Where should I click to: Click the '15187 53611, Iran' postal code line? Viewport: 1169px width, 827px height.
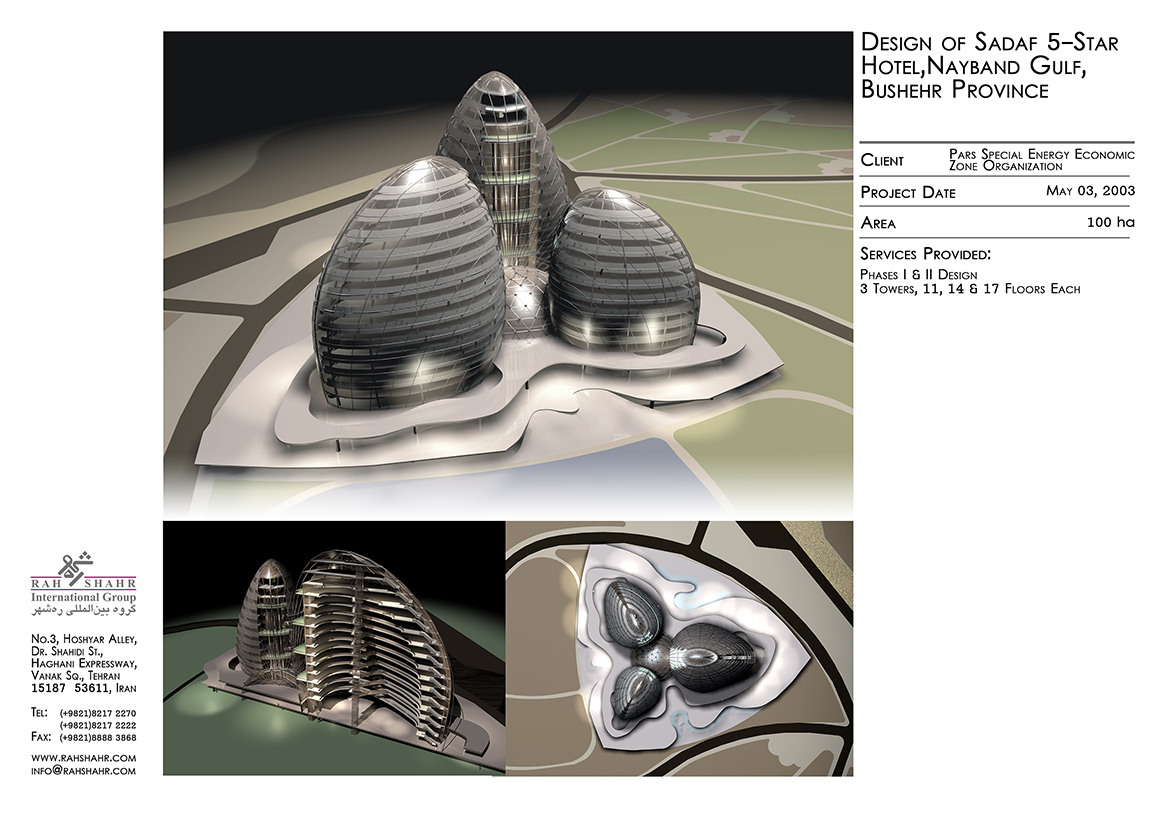coord(84,688)
